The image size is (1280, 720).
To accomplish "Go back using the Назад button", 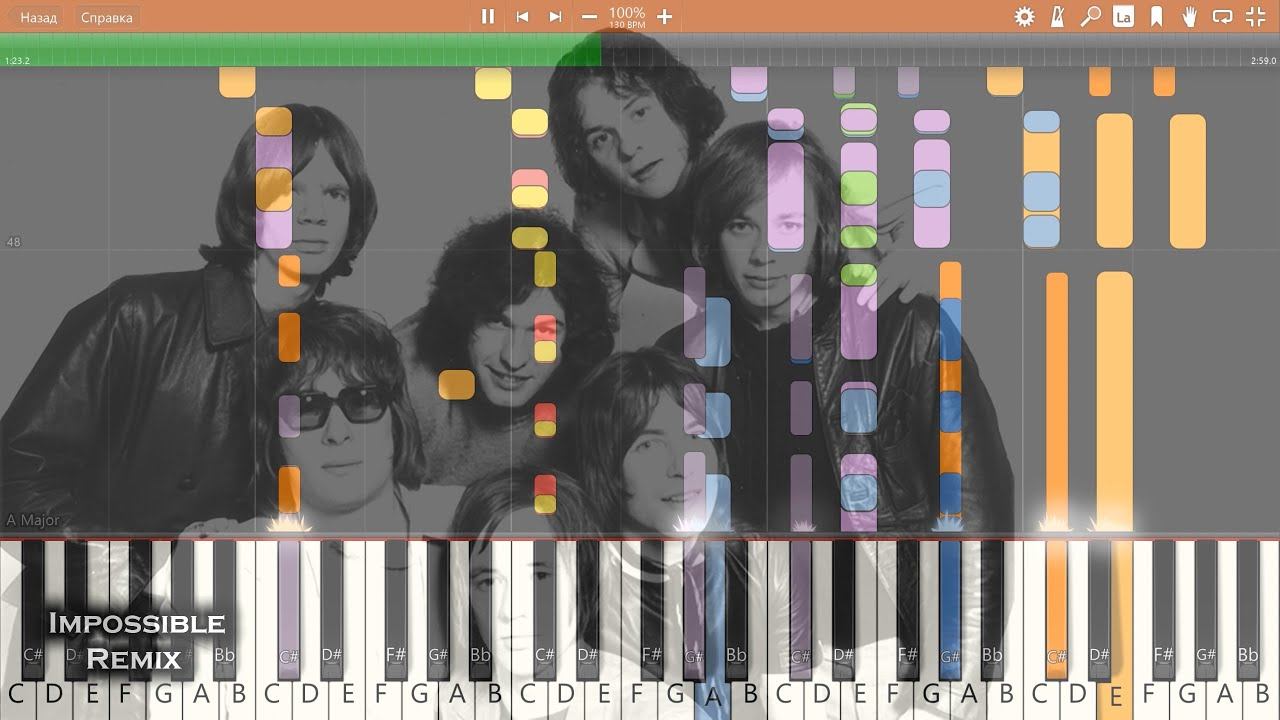I will pyautogui.click(x=38, y=17).
